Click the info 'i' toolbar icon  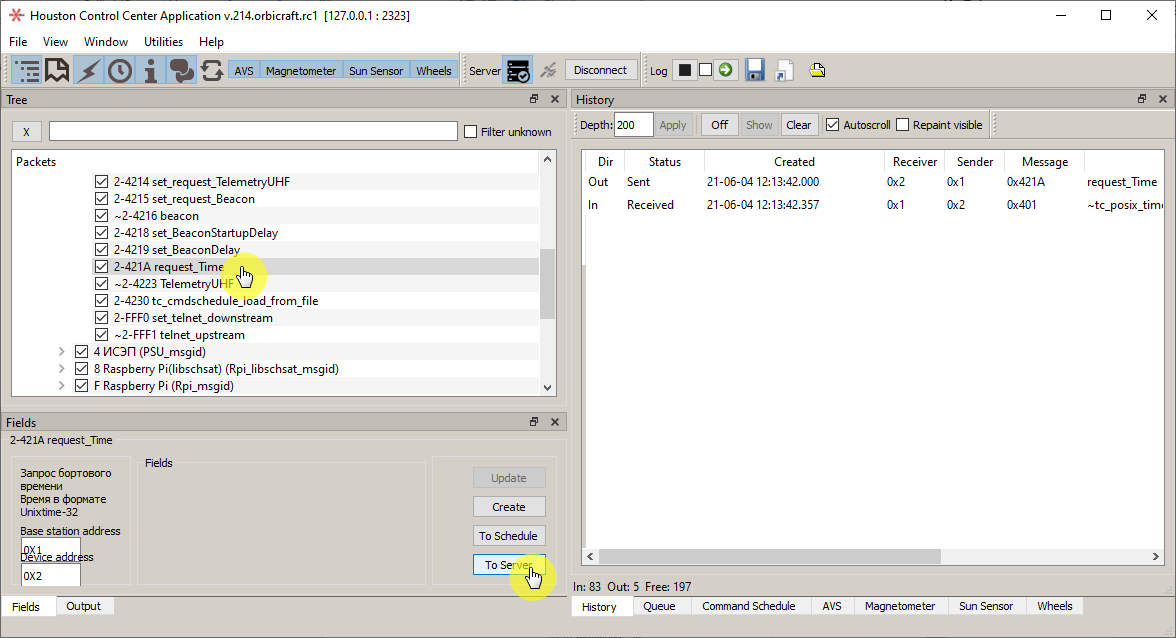[151, 70]
